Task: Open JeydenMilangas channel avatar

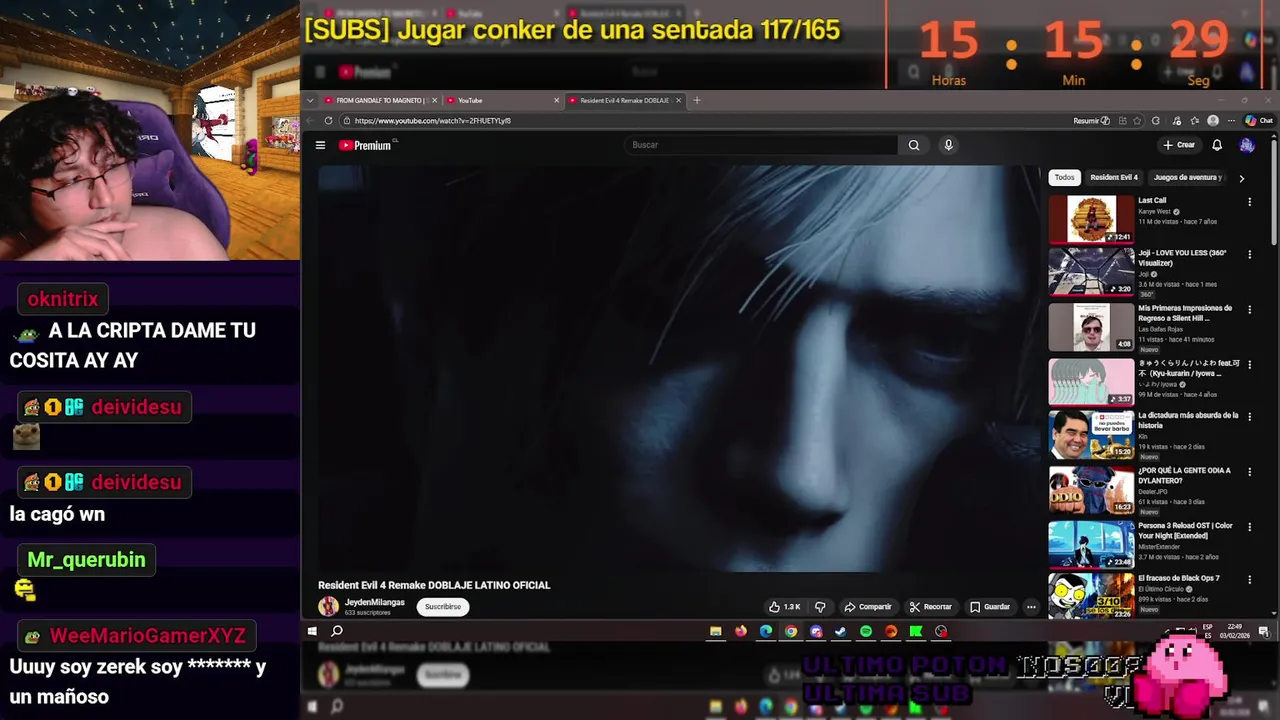Action: [328, 606]
